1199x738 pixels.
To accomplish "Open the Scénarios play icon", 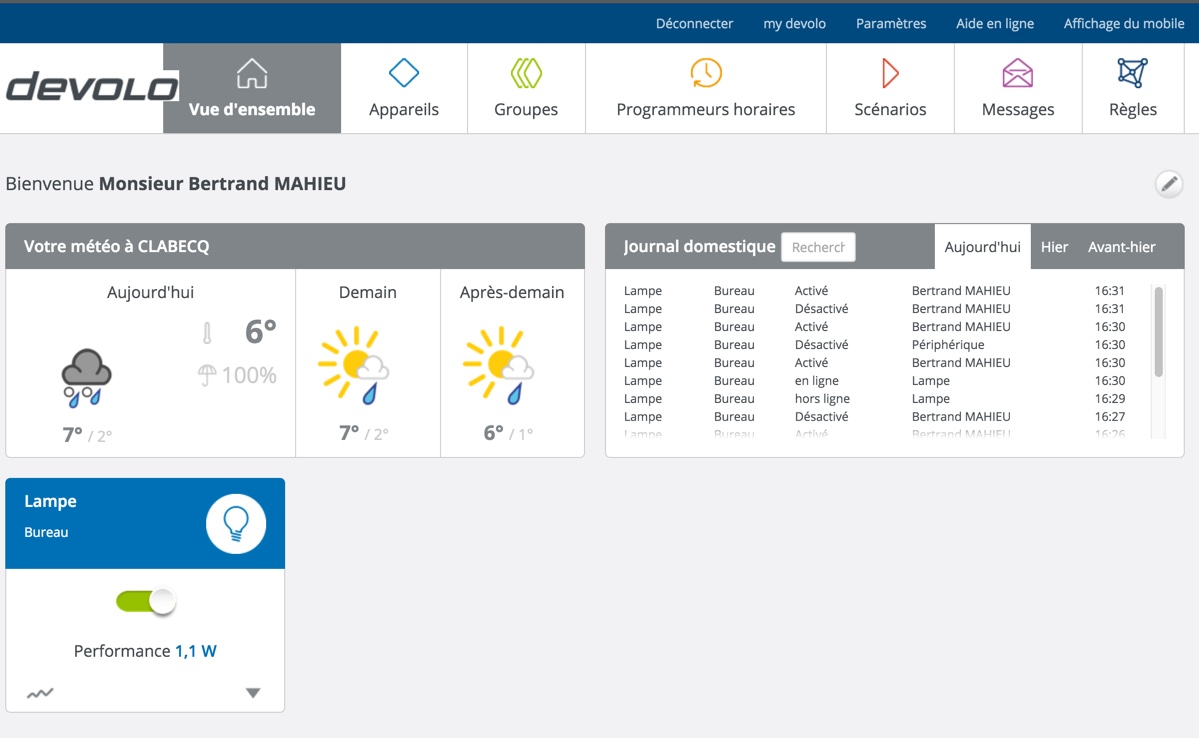I will (890, 73).
